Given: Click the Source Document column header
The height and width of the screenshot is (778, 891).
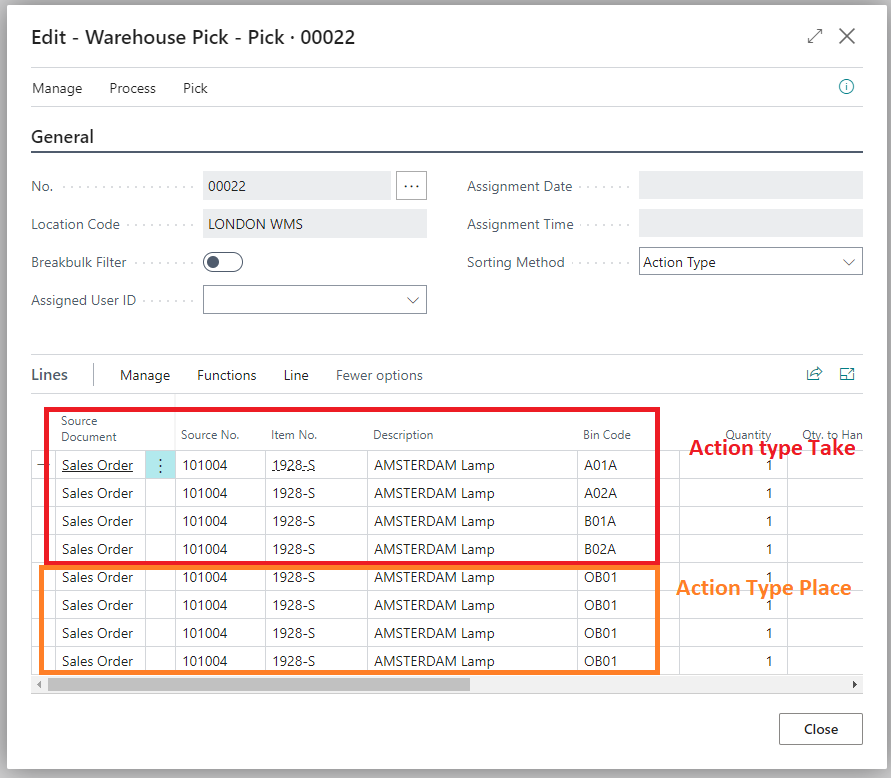Looking at the screenshot, I should [x=89, y=428].
